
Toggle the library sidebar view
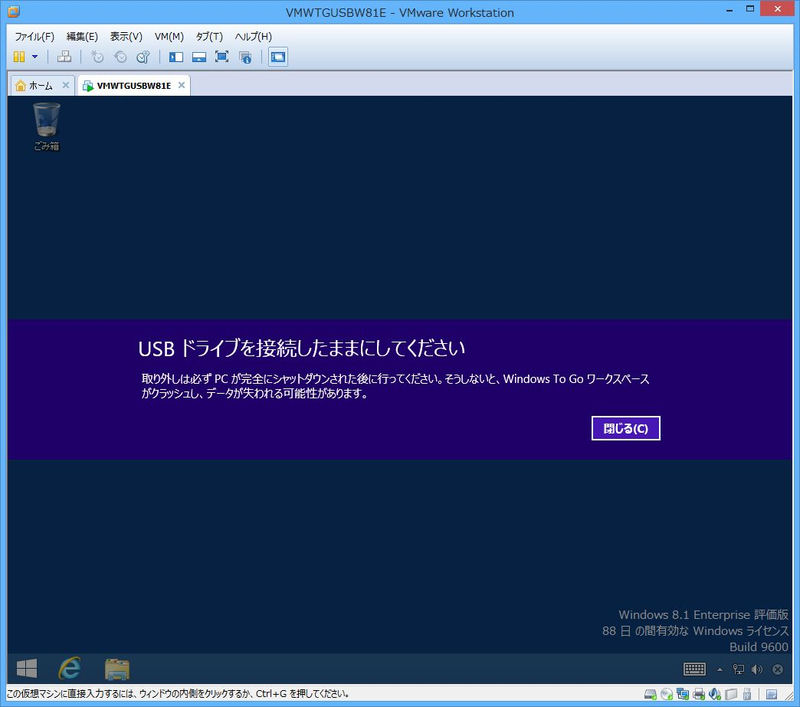[x=176, y=57]
